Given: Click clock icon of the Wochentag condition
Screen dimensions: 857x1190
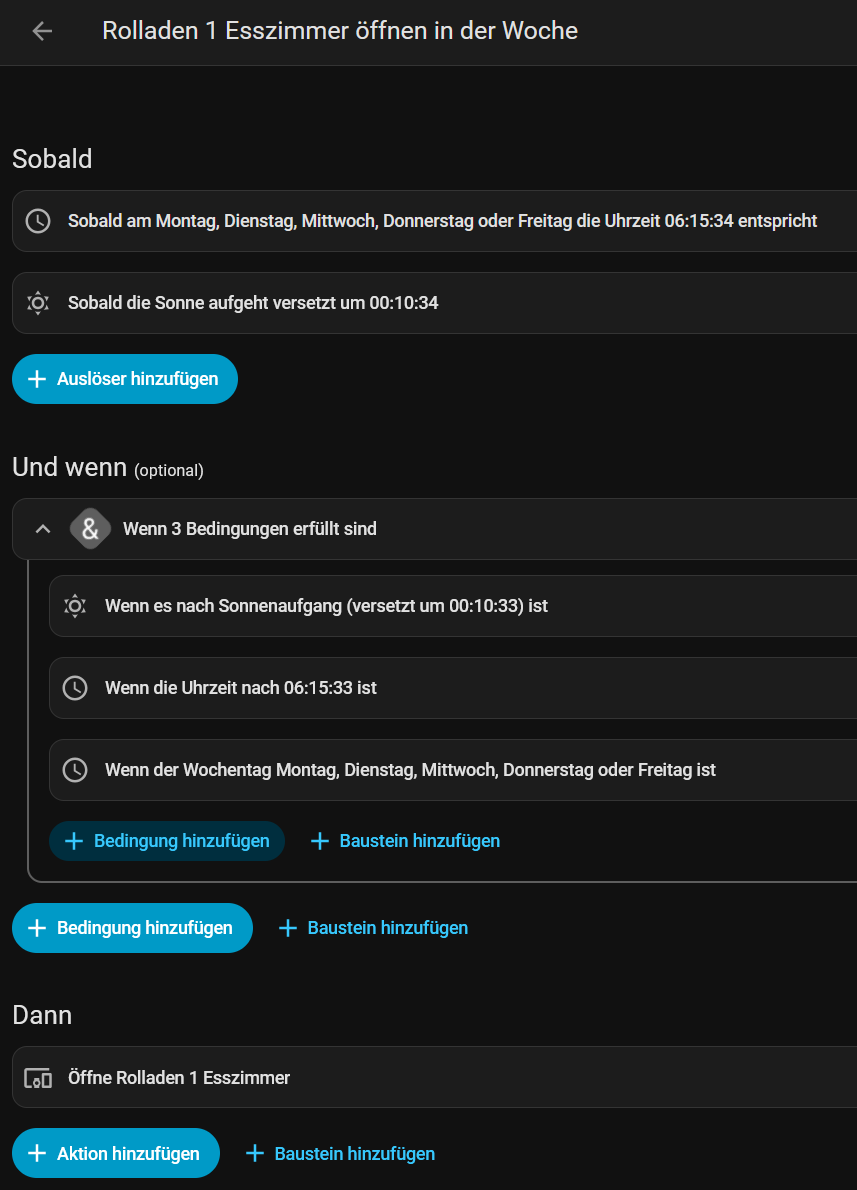Looking at the screenshot, I should 75,770.
